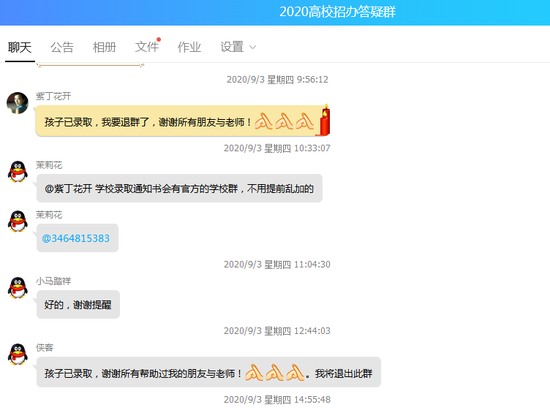Click the timestamp 10:33:07
Image resolution: width=550 pixels, height=410 pixels.
click(277, 148)
